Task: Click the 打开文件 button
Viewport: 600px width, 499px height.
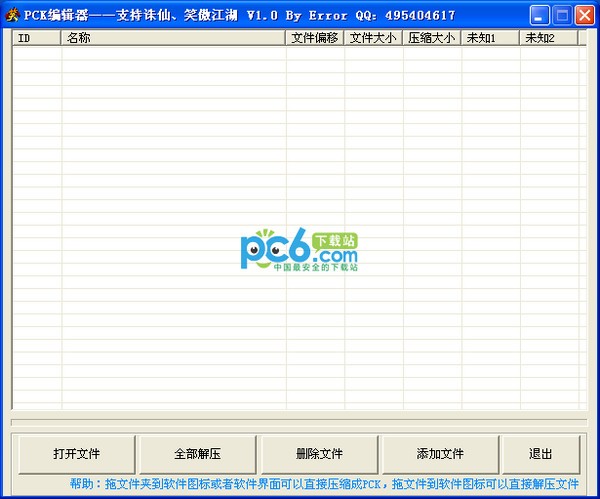Action: [77, 454]
